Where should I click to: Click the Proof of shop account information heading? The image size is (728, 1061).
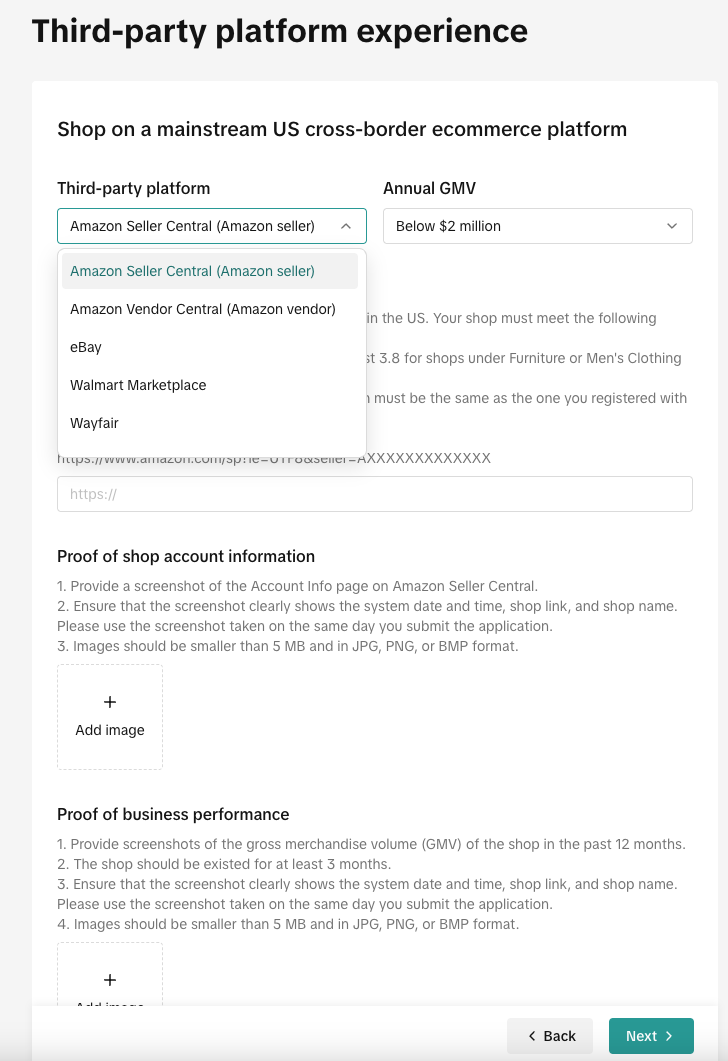185,556
